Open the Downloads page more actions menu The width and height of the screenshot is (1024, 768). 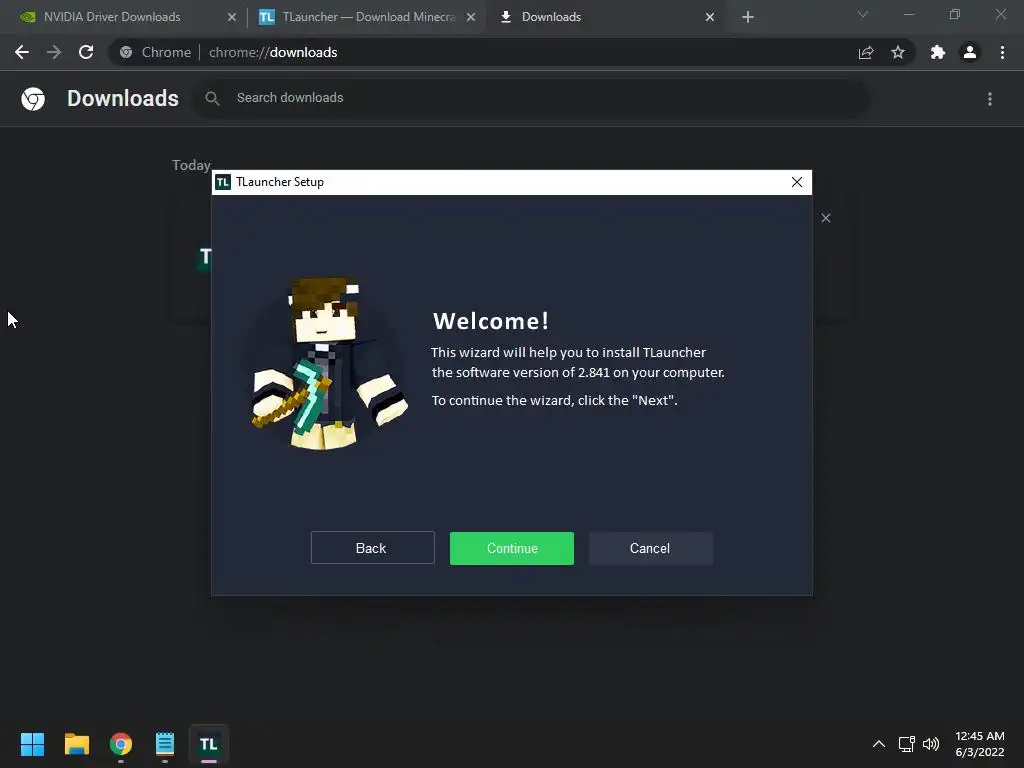click(990, 99)
